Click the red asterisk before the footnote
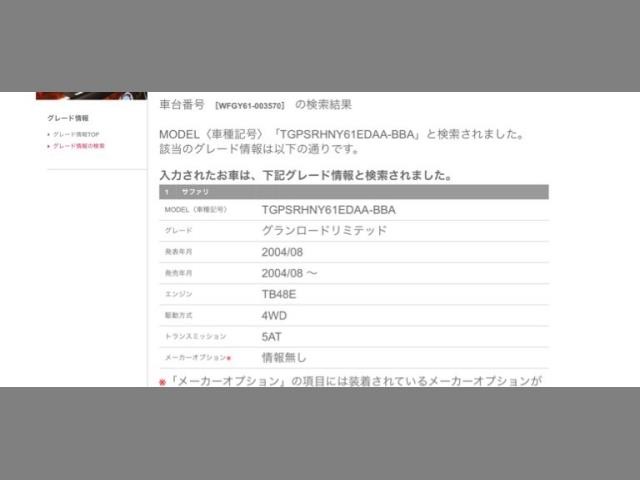This screenshot has height=480, width=640. tap(162, 382)
